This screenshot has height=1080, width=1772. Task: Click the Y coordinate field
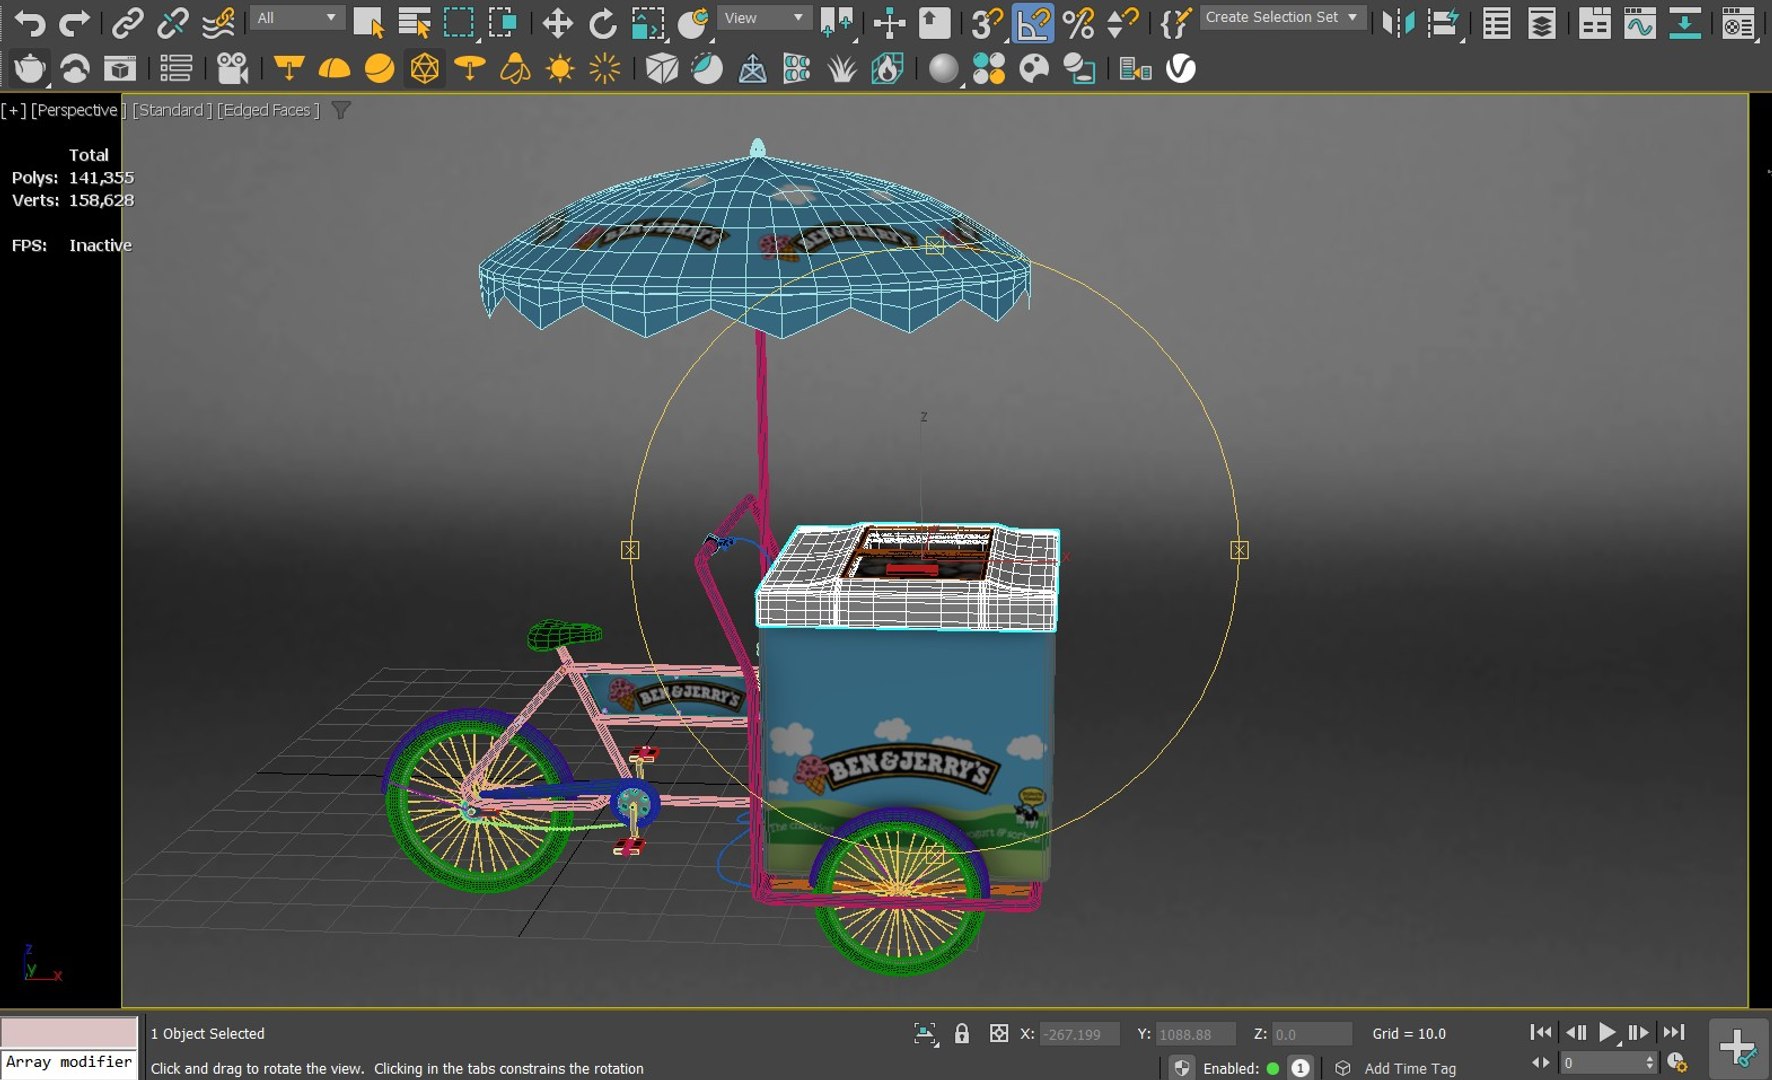coord(1195,1034)
